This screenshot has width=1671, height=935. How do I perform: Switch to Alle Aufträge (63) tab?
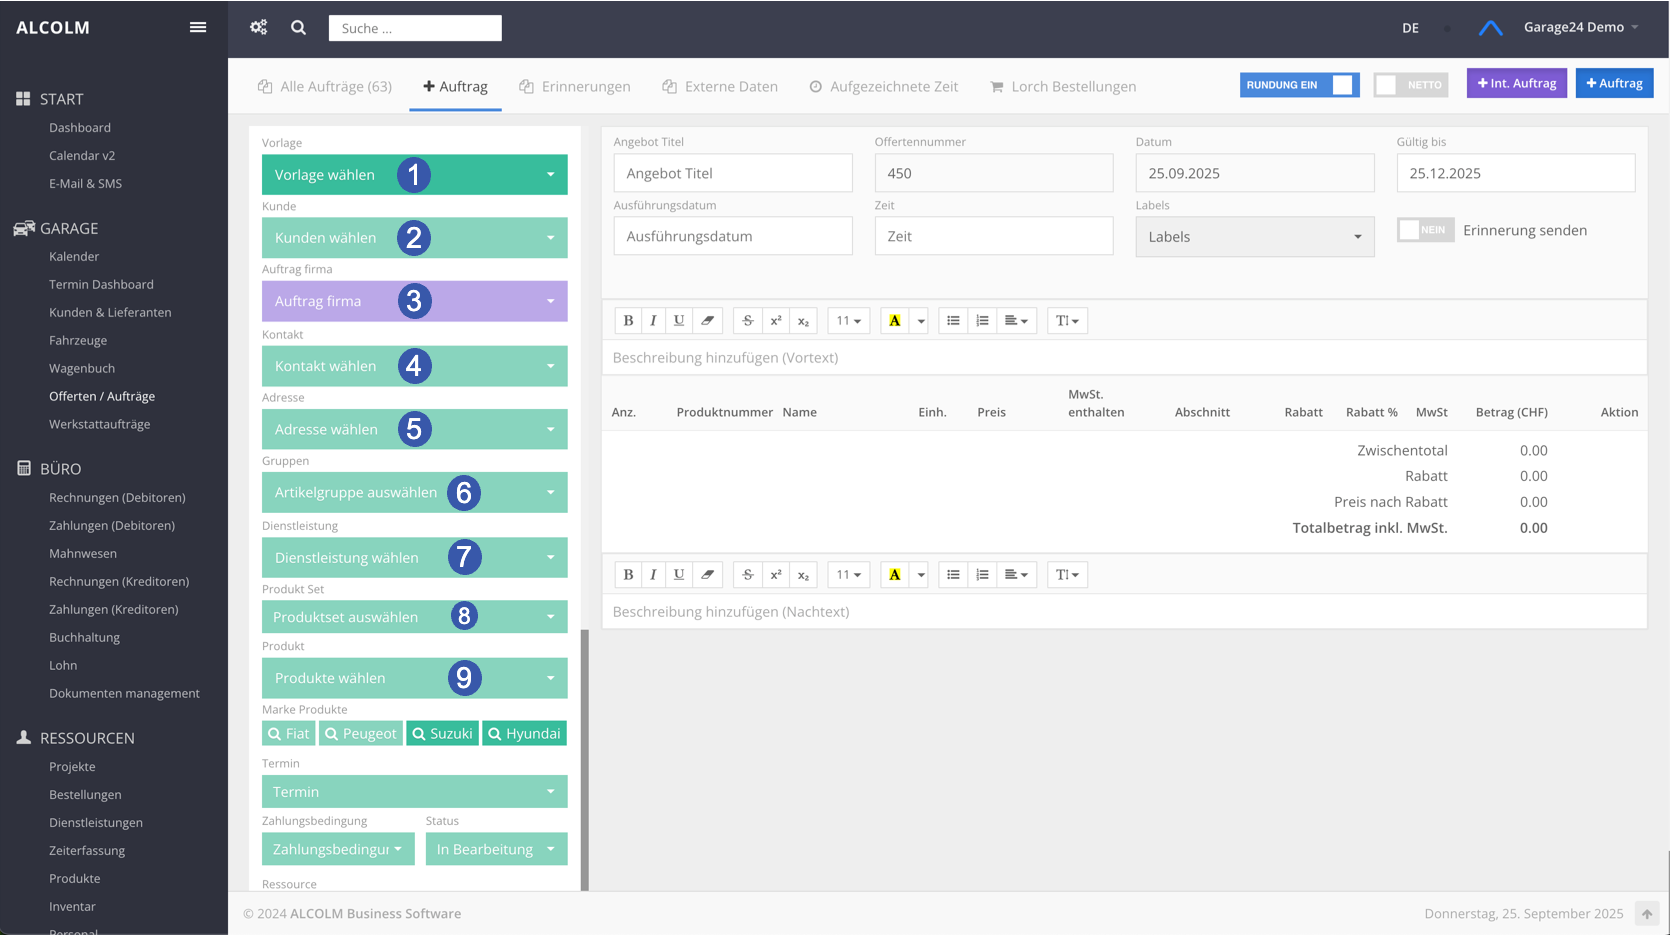(325, 87)
